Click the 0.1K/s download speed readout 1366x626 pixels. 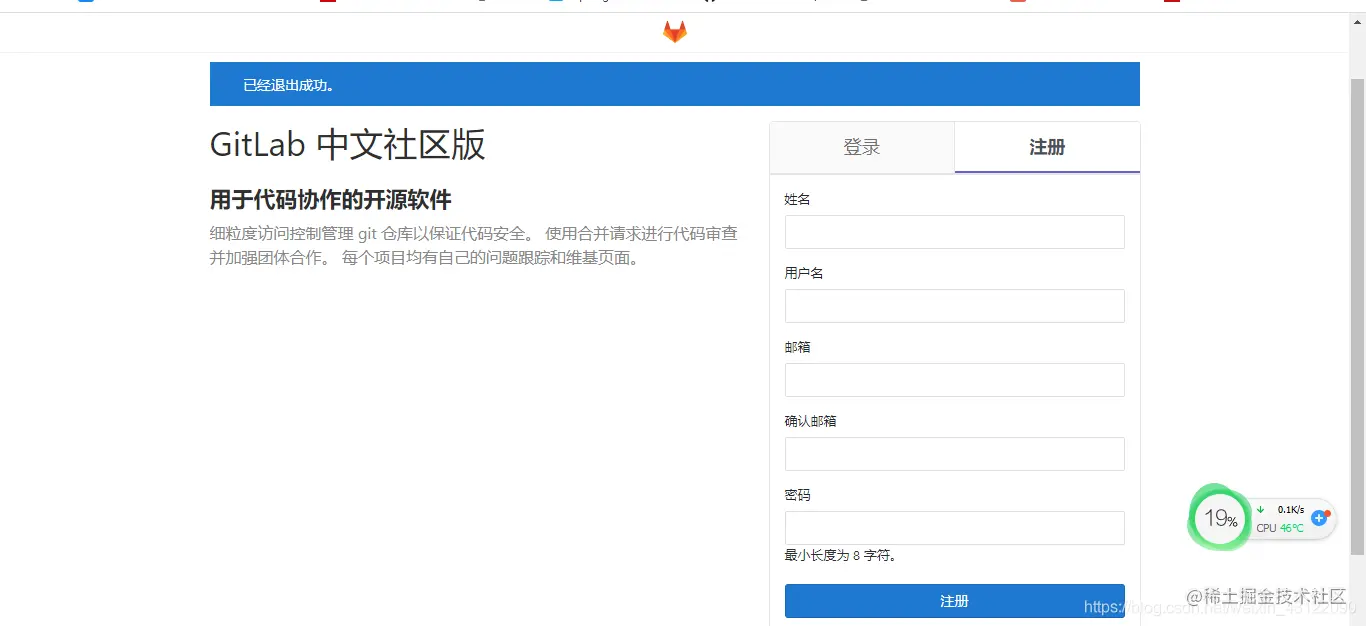(1290, 509)
